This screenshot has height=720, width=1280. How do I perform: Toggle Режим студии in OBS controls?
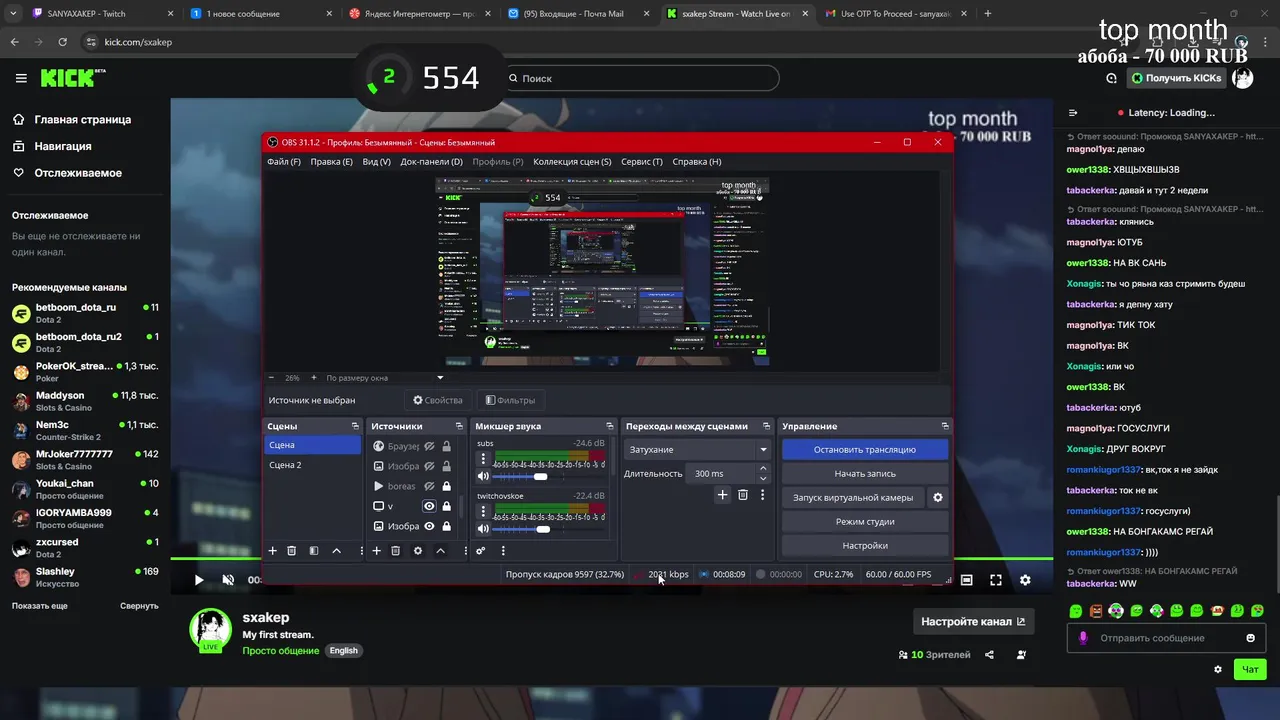[865, 521]
